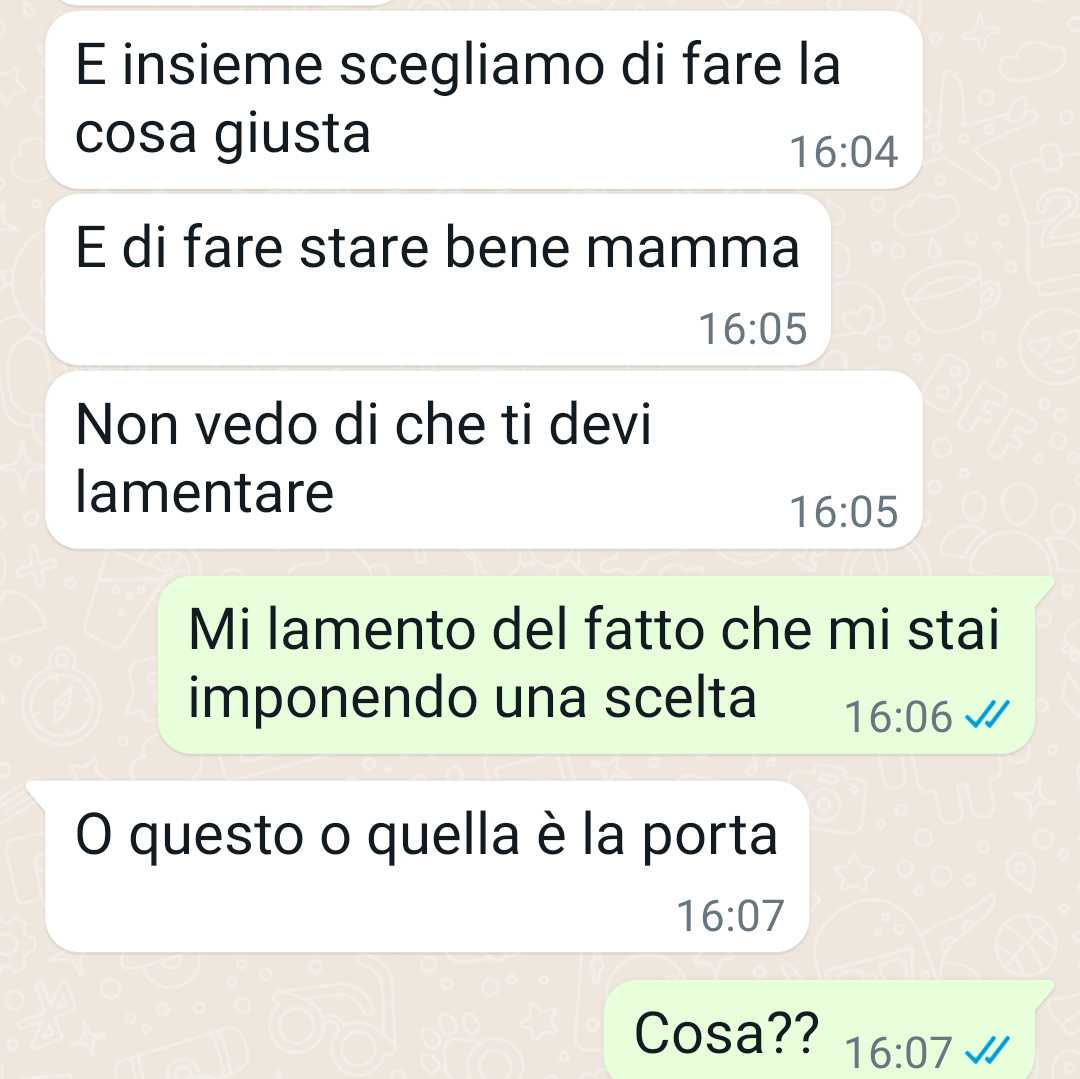Click the word 'porta' in the received message
This screenshot has height=1079, width=1080.
pos(709,839)
